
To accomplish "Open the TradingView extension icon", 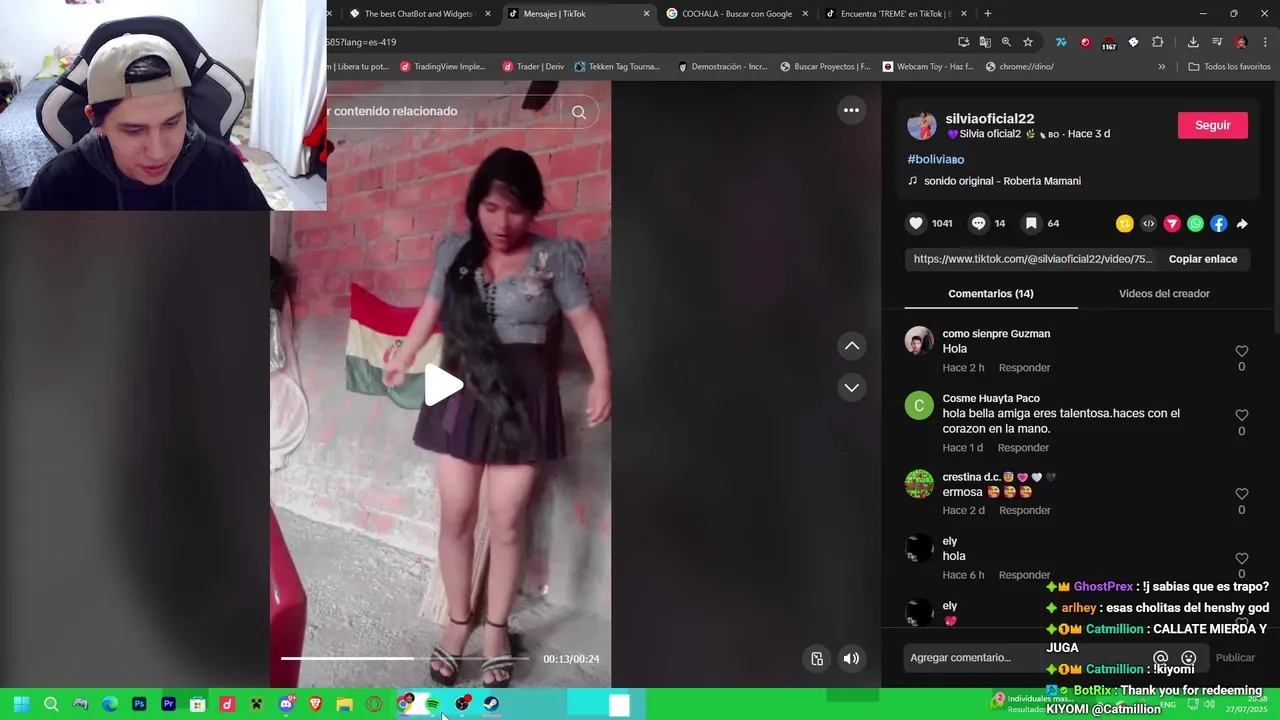I will pyautogui.click(x=1061, y=42).
